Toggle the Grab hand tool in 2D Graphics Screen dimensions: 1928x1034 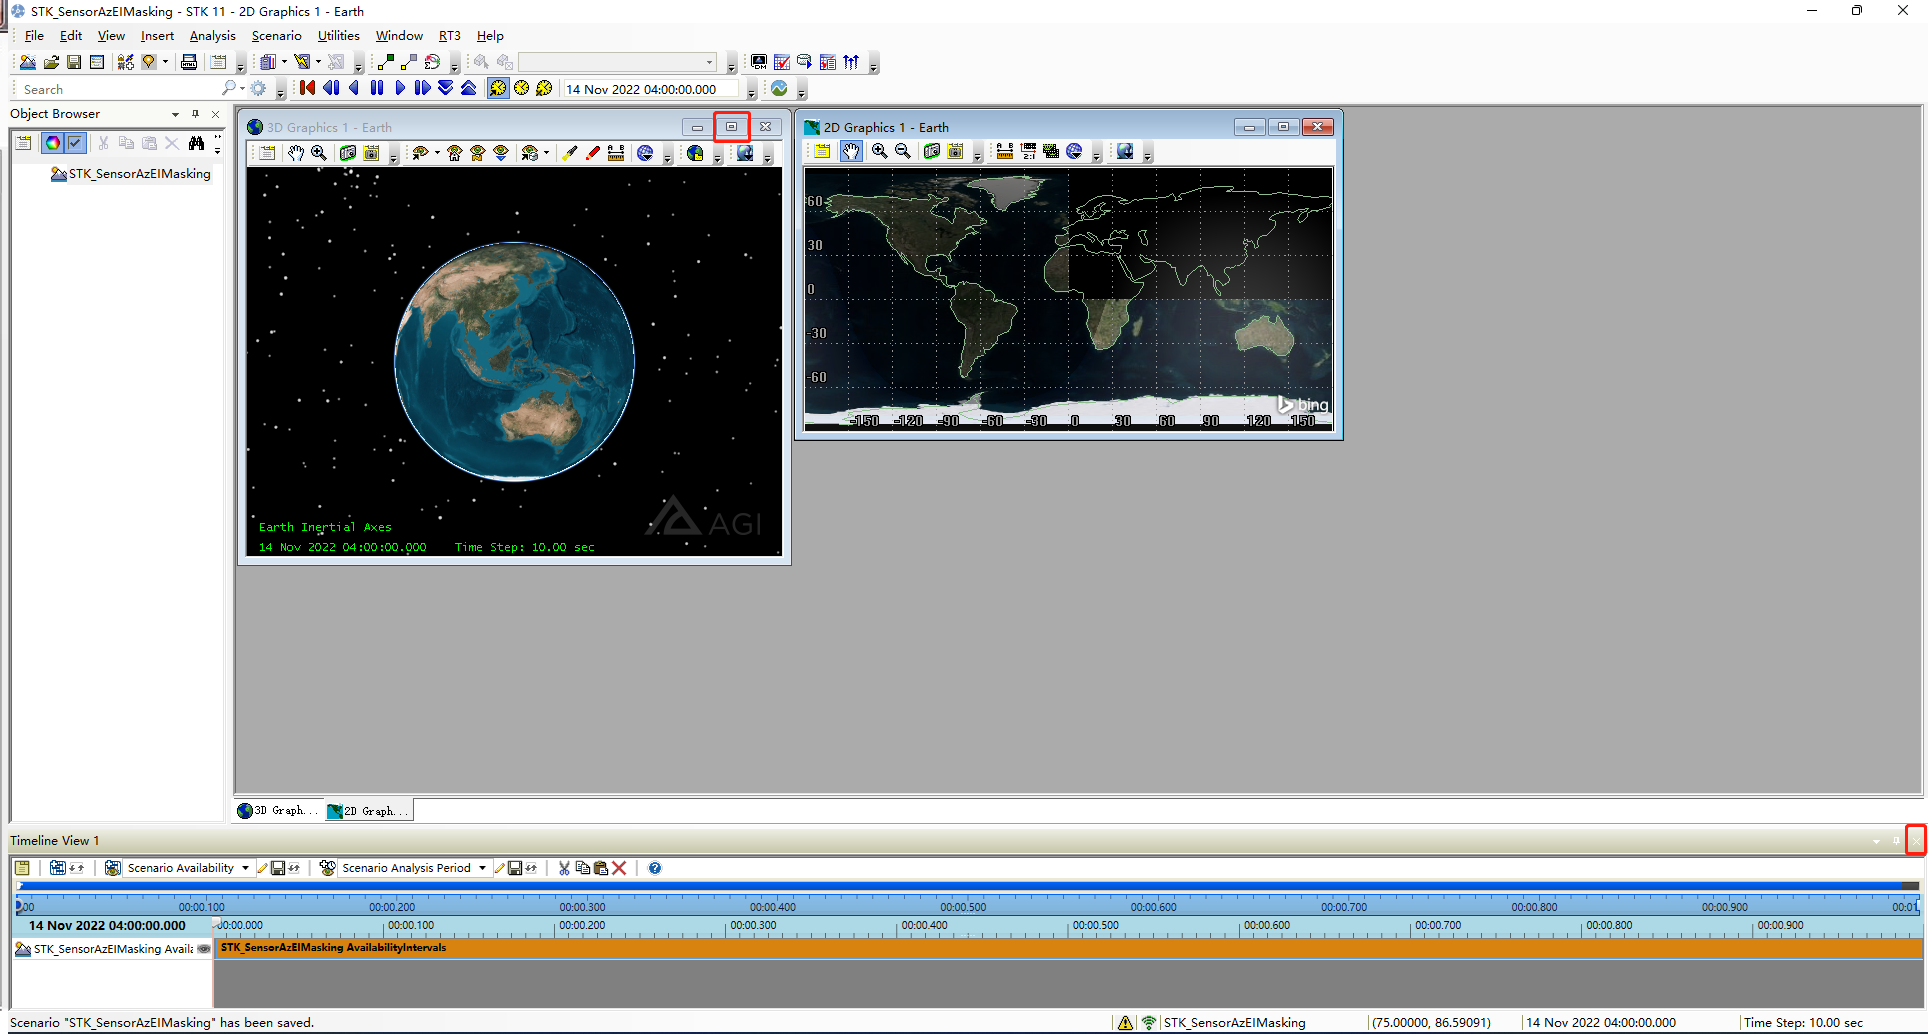tap(850, 152)
